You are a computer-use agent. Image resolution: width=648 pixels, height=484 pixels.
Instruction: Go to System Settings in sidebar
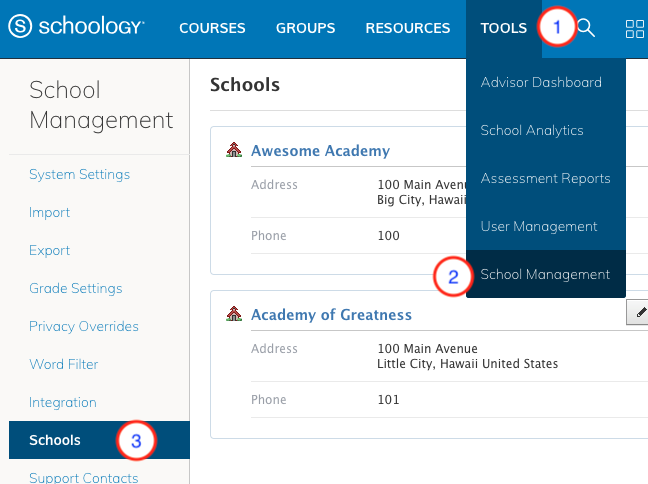(79, 174)
